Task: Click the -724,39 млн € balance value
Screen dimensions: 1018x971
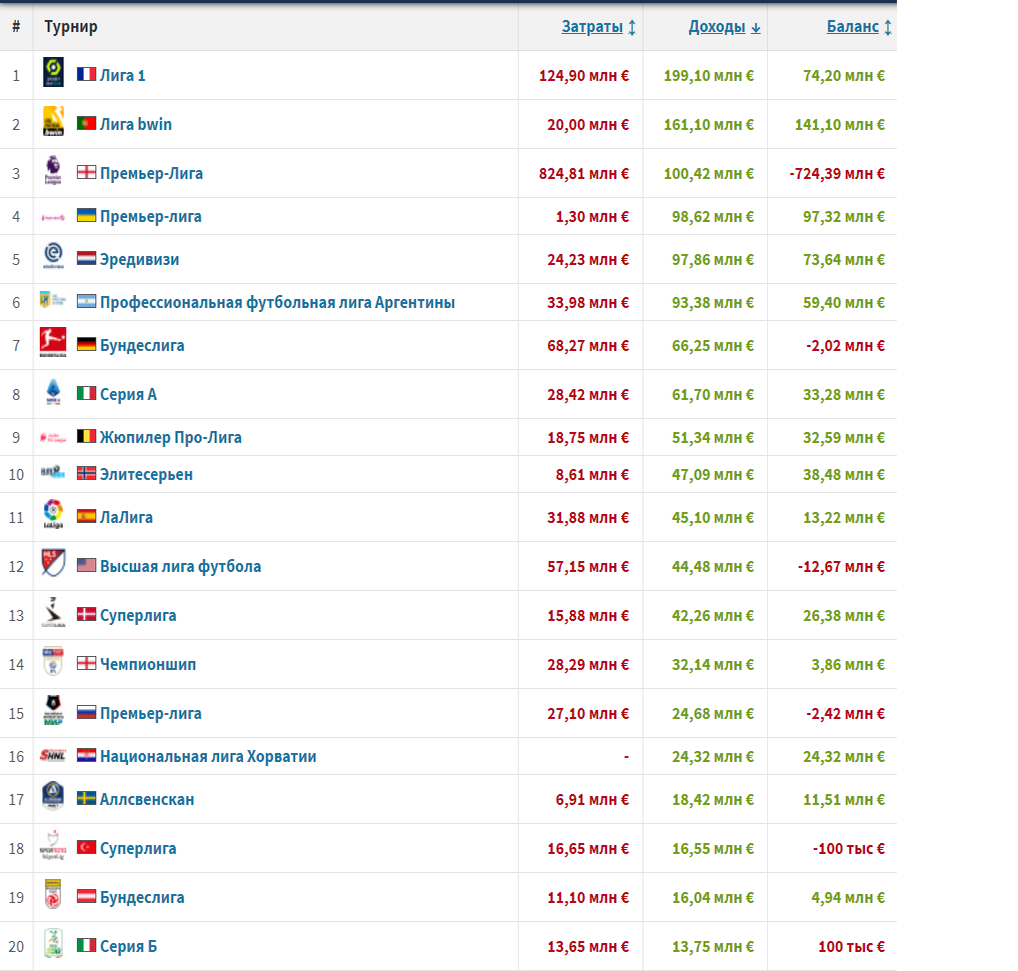Action: (837, 173)
